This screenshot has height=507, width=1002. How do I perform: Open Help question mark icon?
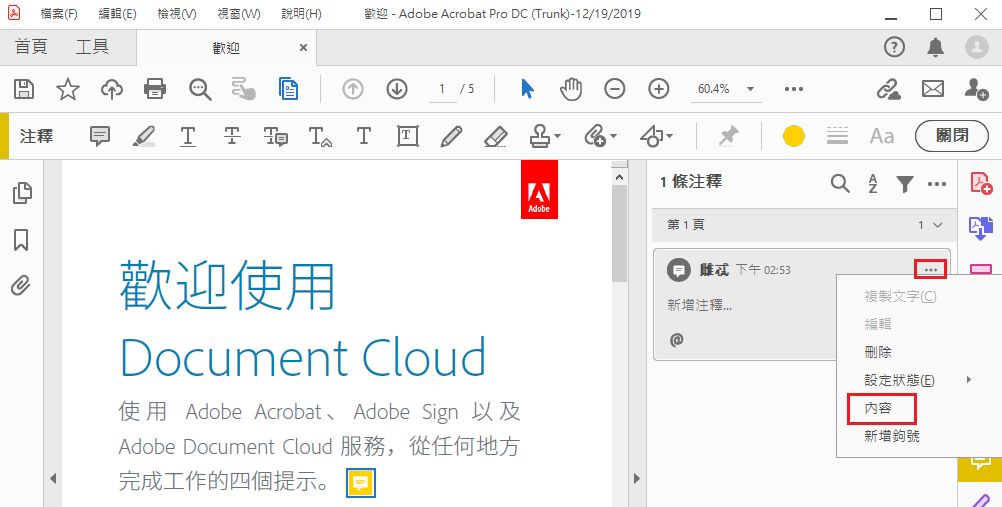point(894,47)
